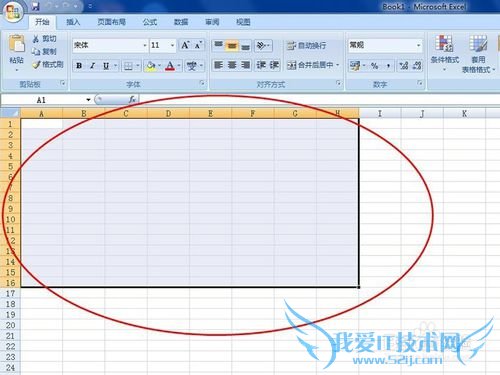The height and width of the screenshot is (375, 500).
Task: Switch to the 审阅 tab
Action: point(212,22)
